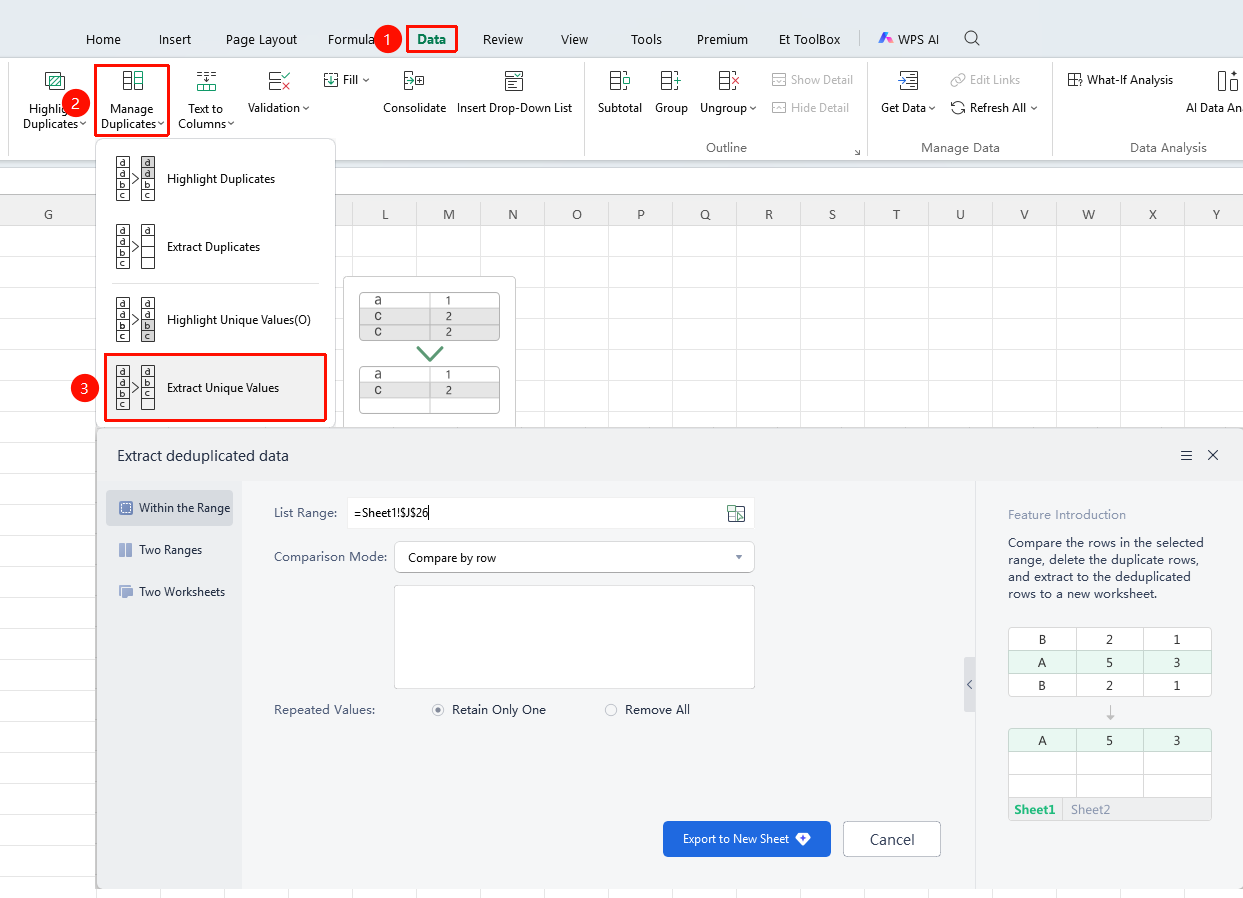Click the search magnifier icon beside WPS AI
Viewport: 1243px width, 898px height.
(x=971, y=39)
